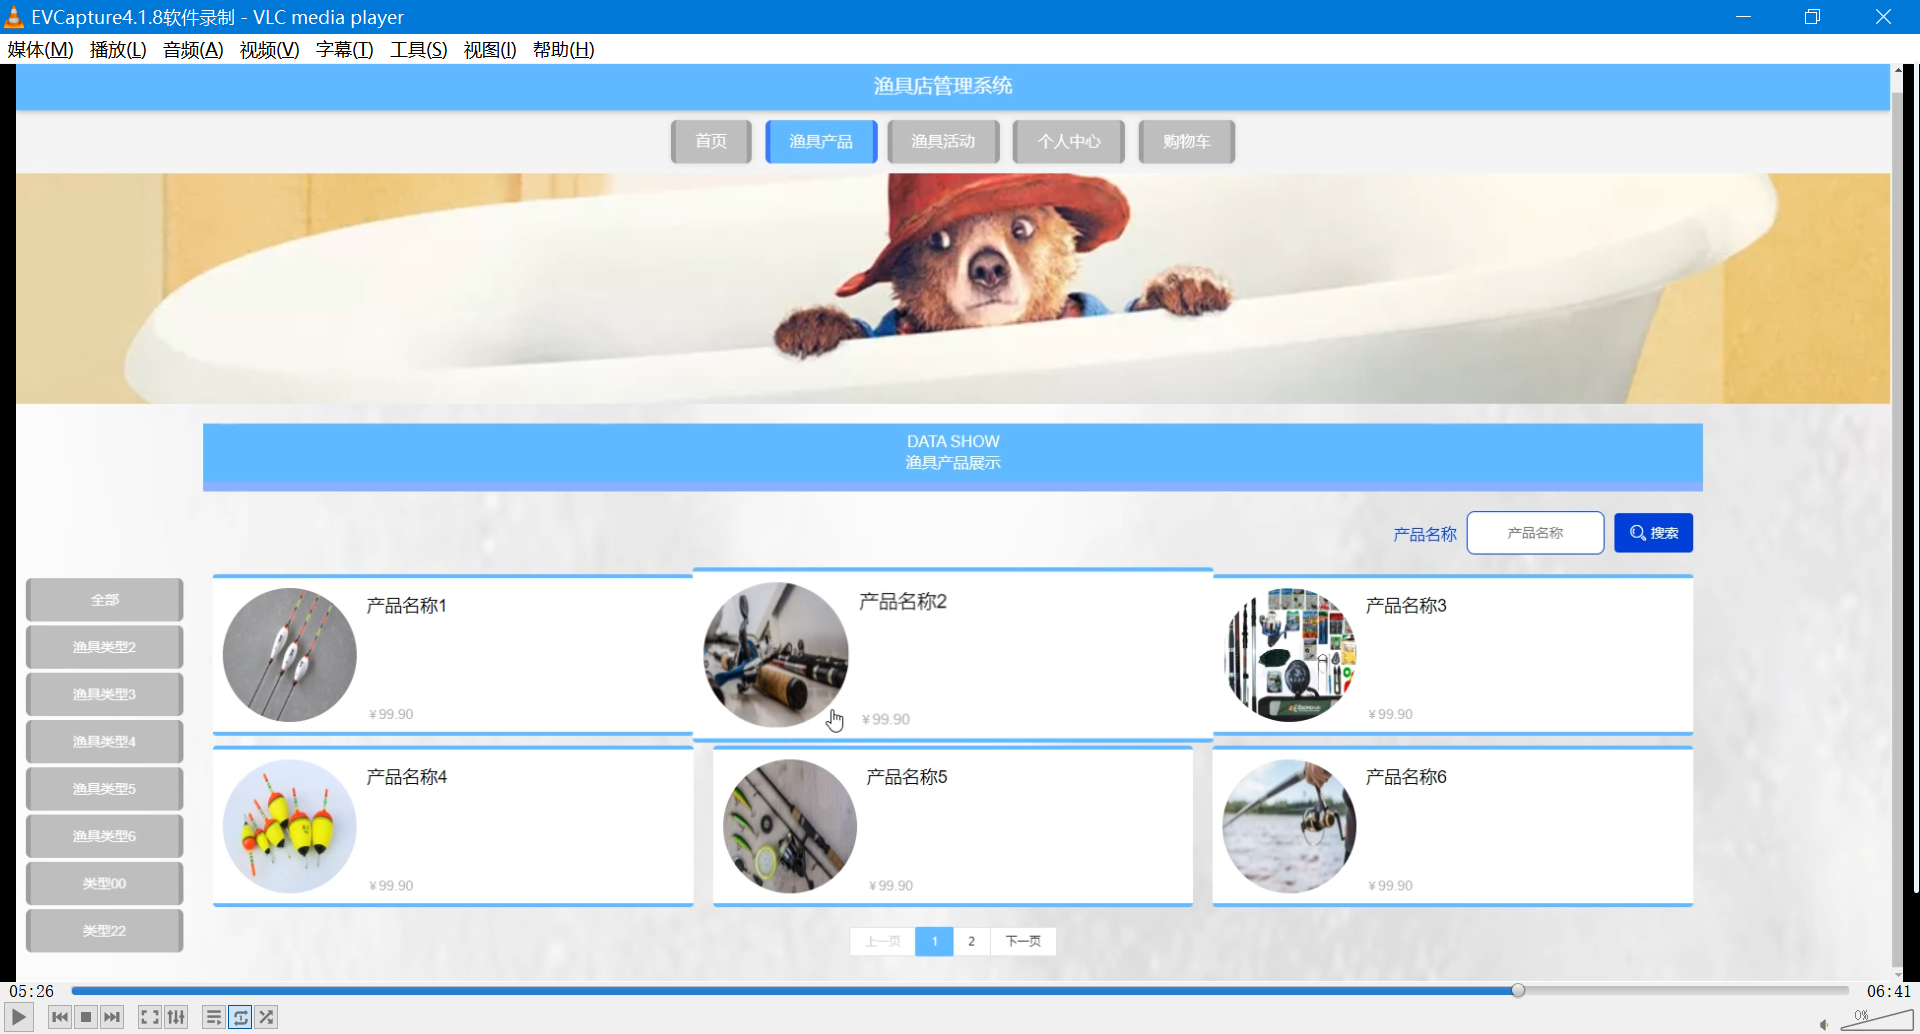The height and width of the screenshot is (1034, 1920).
Task: Filter by 渔具类型6 category
Action: point(105,836)
